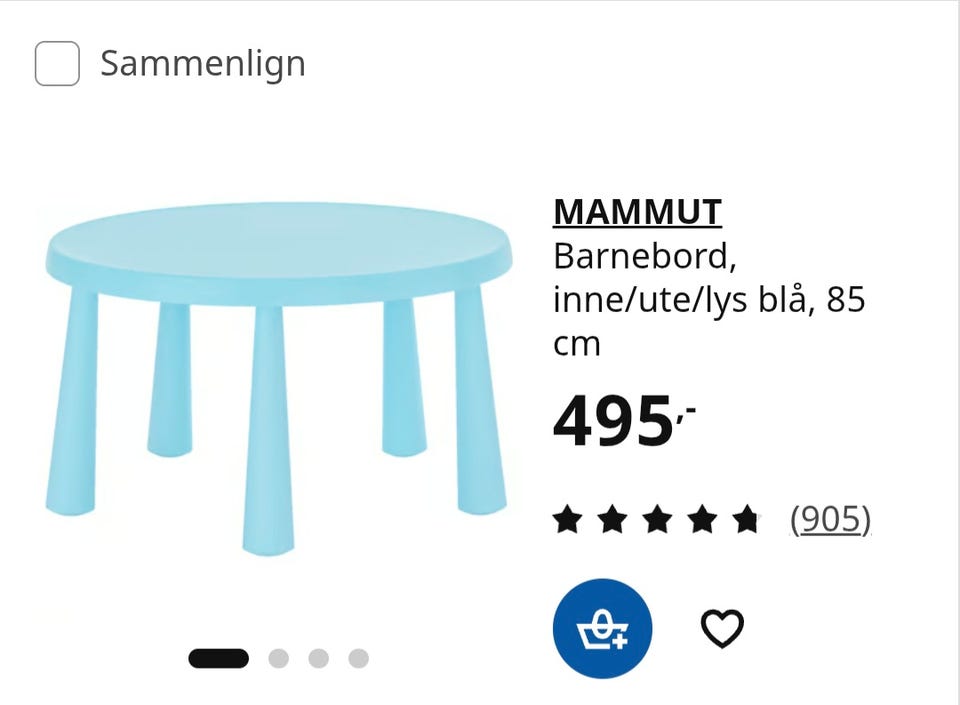
Task: Show the second product image dot
Action: point(279,658)
